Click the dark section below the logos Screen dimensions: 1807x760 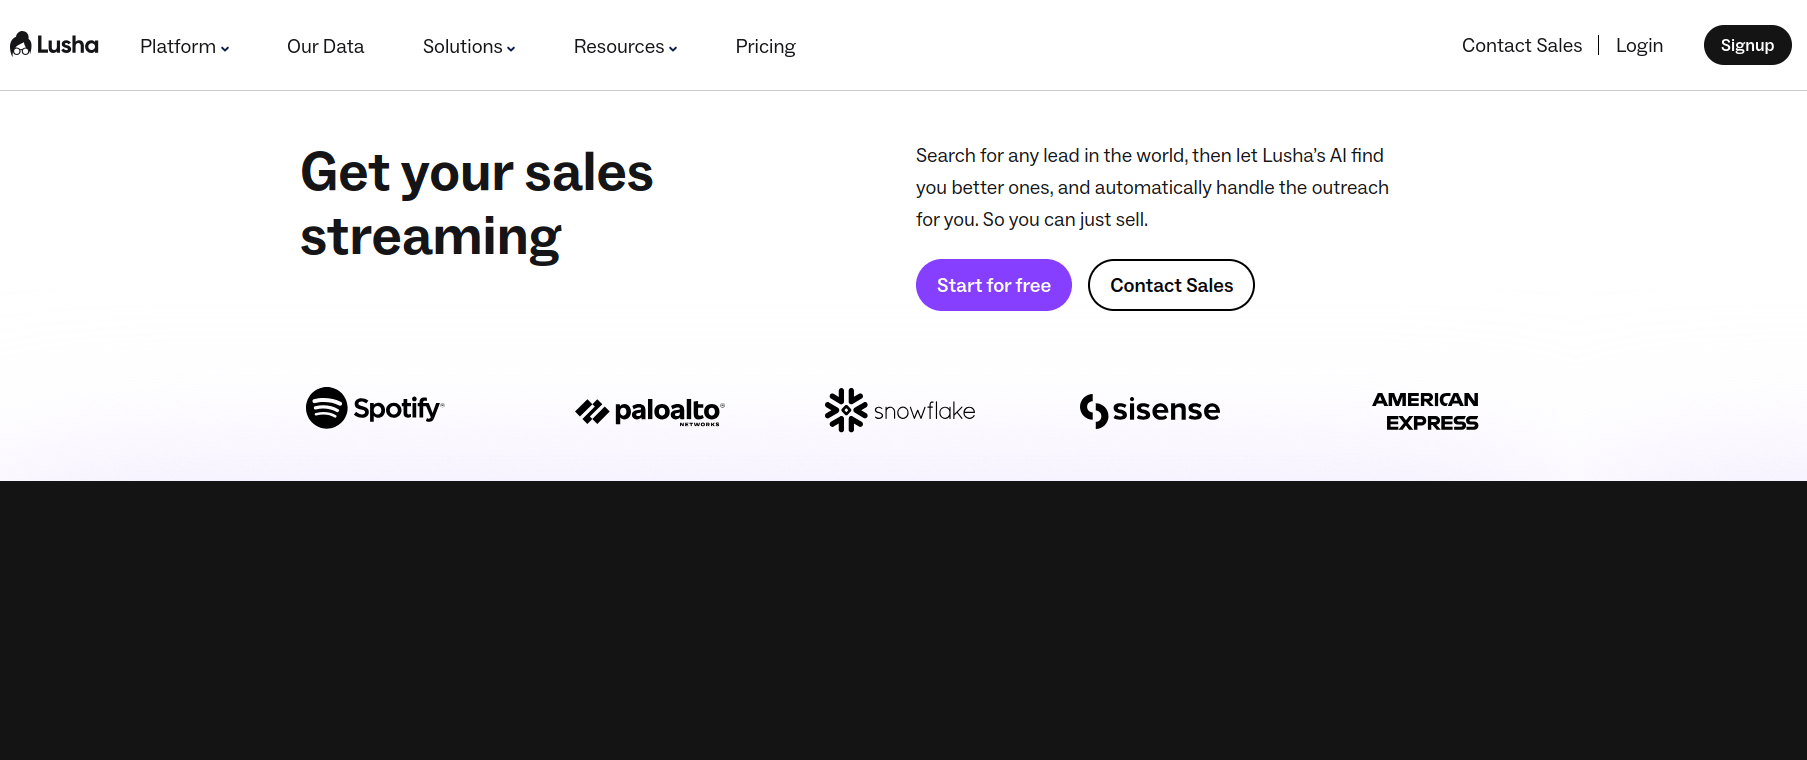[903, 620]
